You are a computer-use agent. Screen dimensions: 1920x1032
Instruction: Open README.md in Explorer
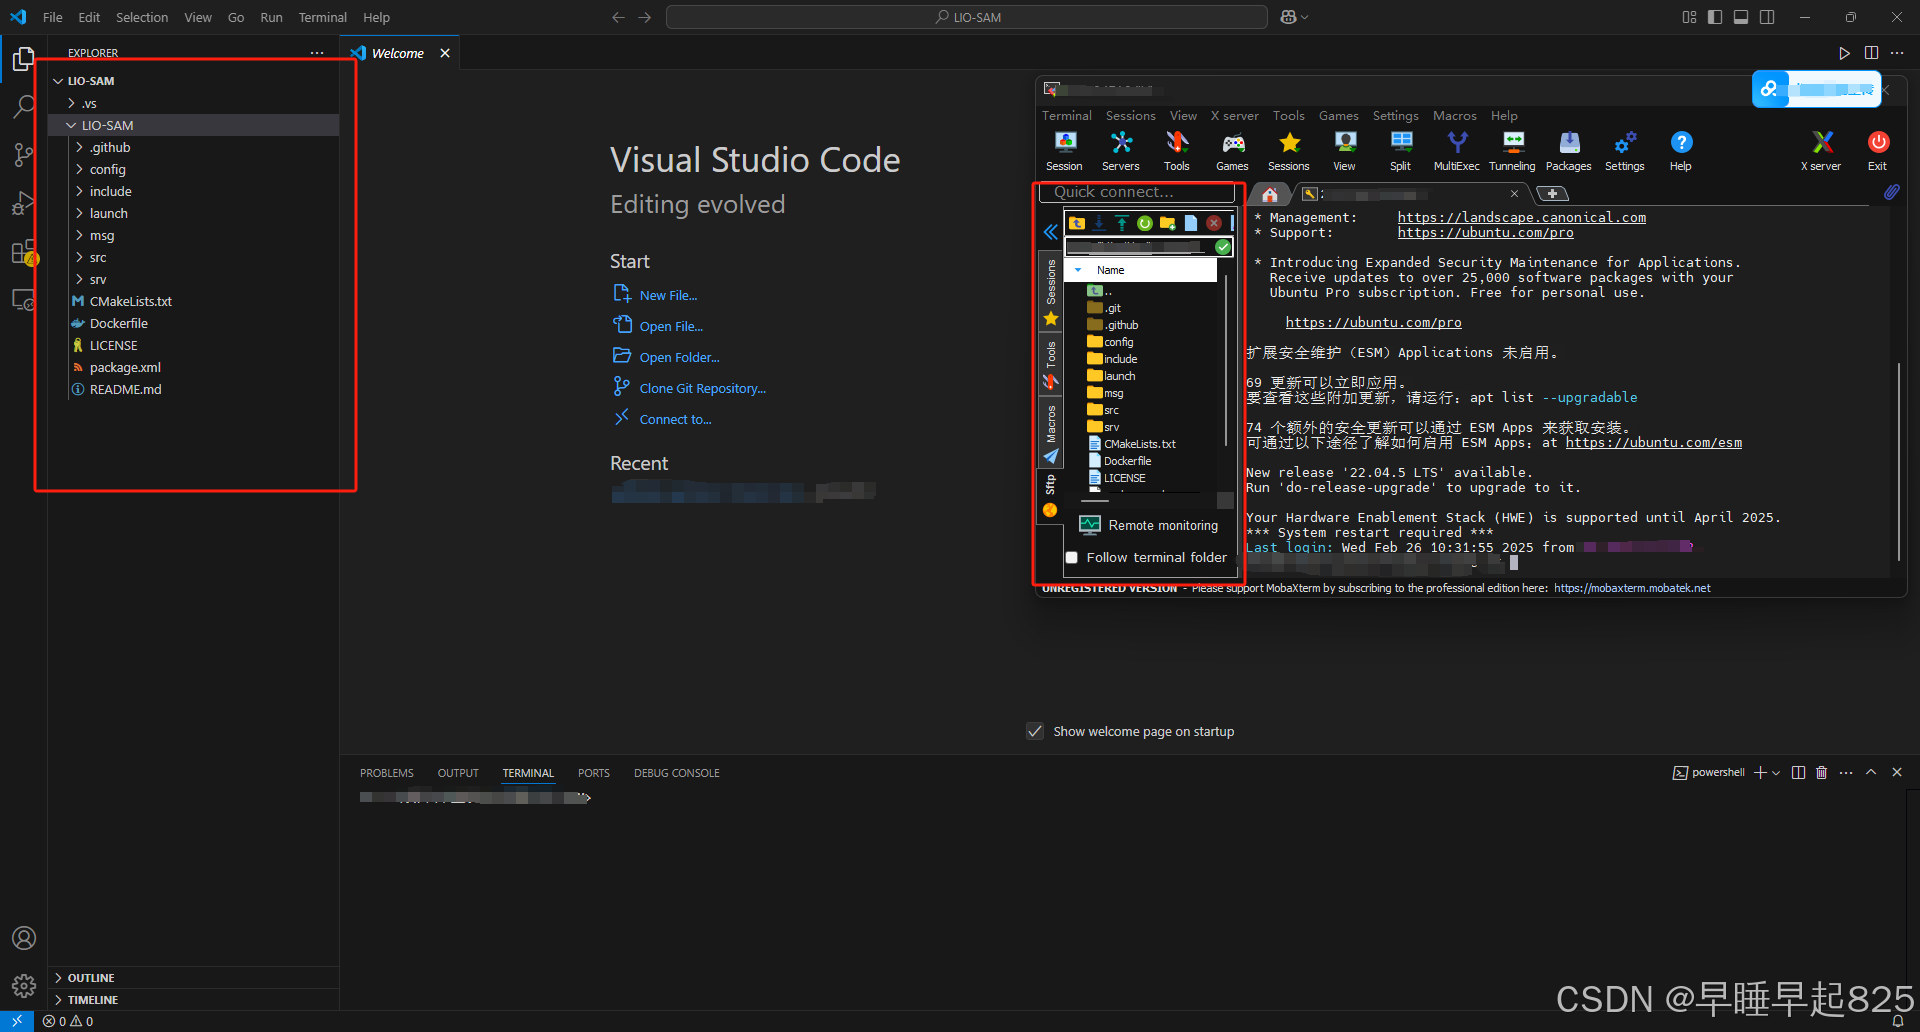pyautogui.click(x=125, y=389)
